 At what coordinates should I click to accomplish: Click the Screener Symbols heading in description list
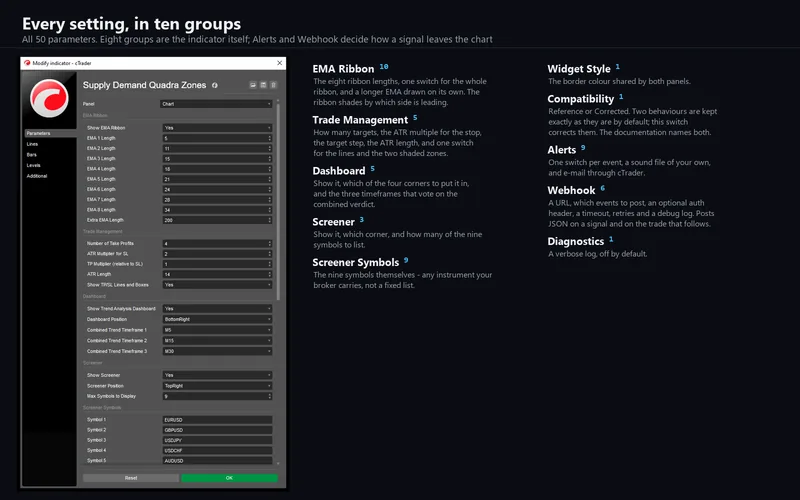tap(356, 262)
